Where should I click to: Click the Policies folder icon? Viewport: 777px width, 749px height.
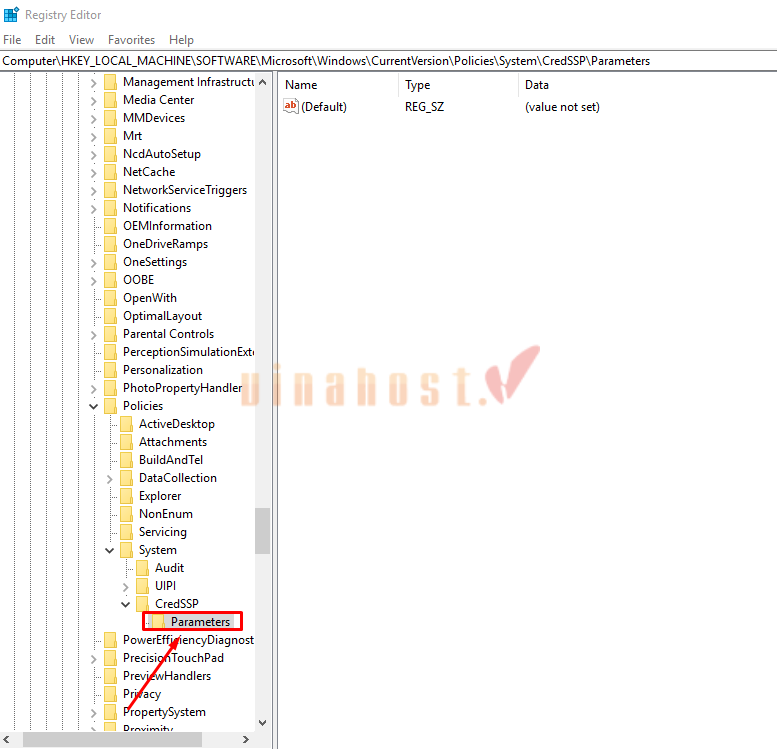[111, 406]
